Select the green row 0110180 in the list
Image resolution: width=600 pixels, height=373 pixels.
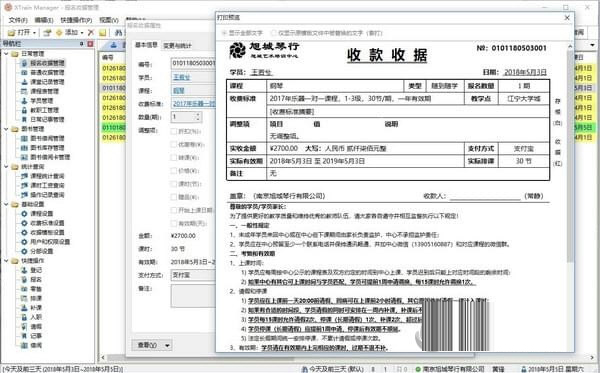[113, 127]
